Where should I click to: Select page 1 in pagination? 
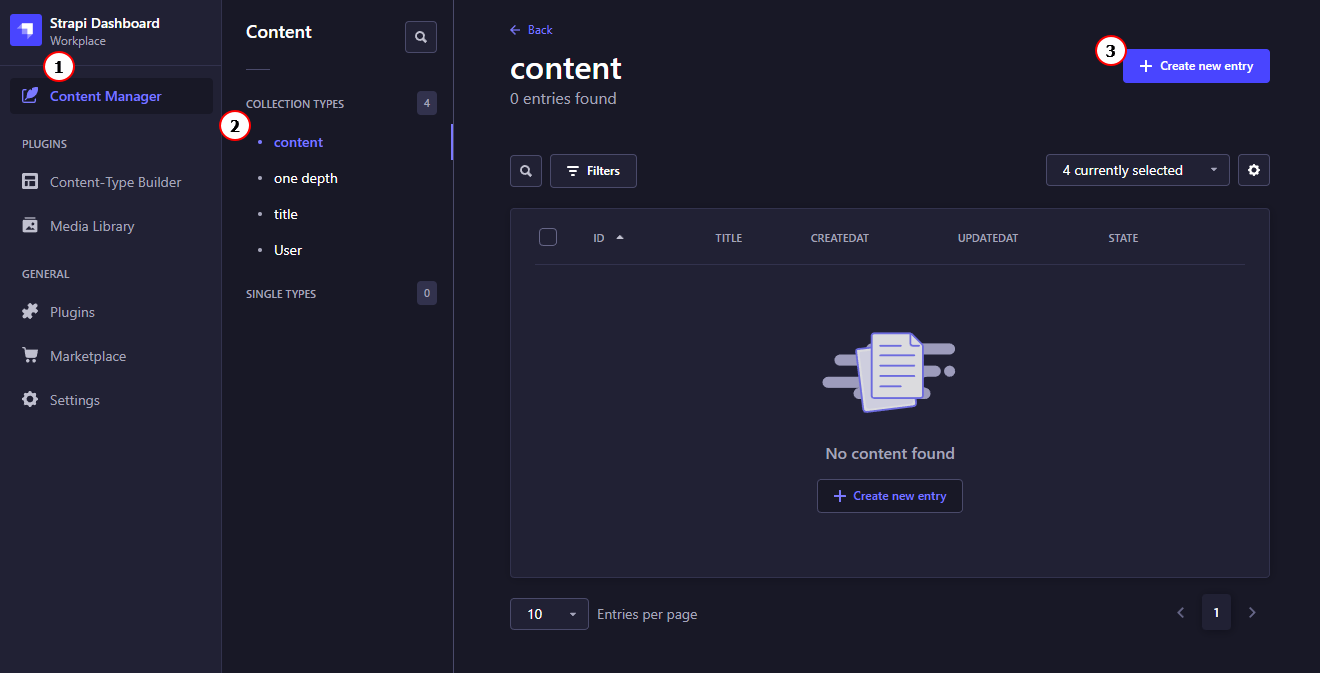pos(1216,612)
